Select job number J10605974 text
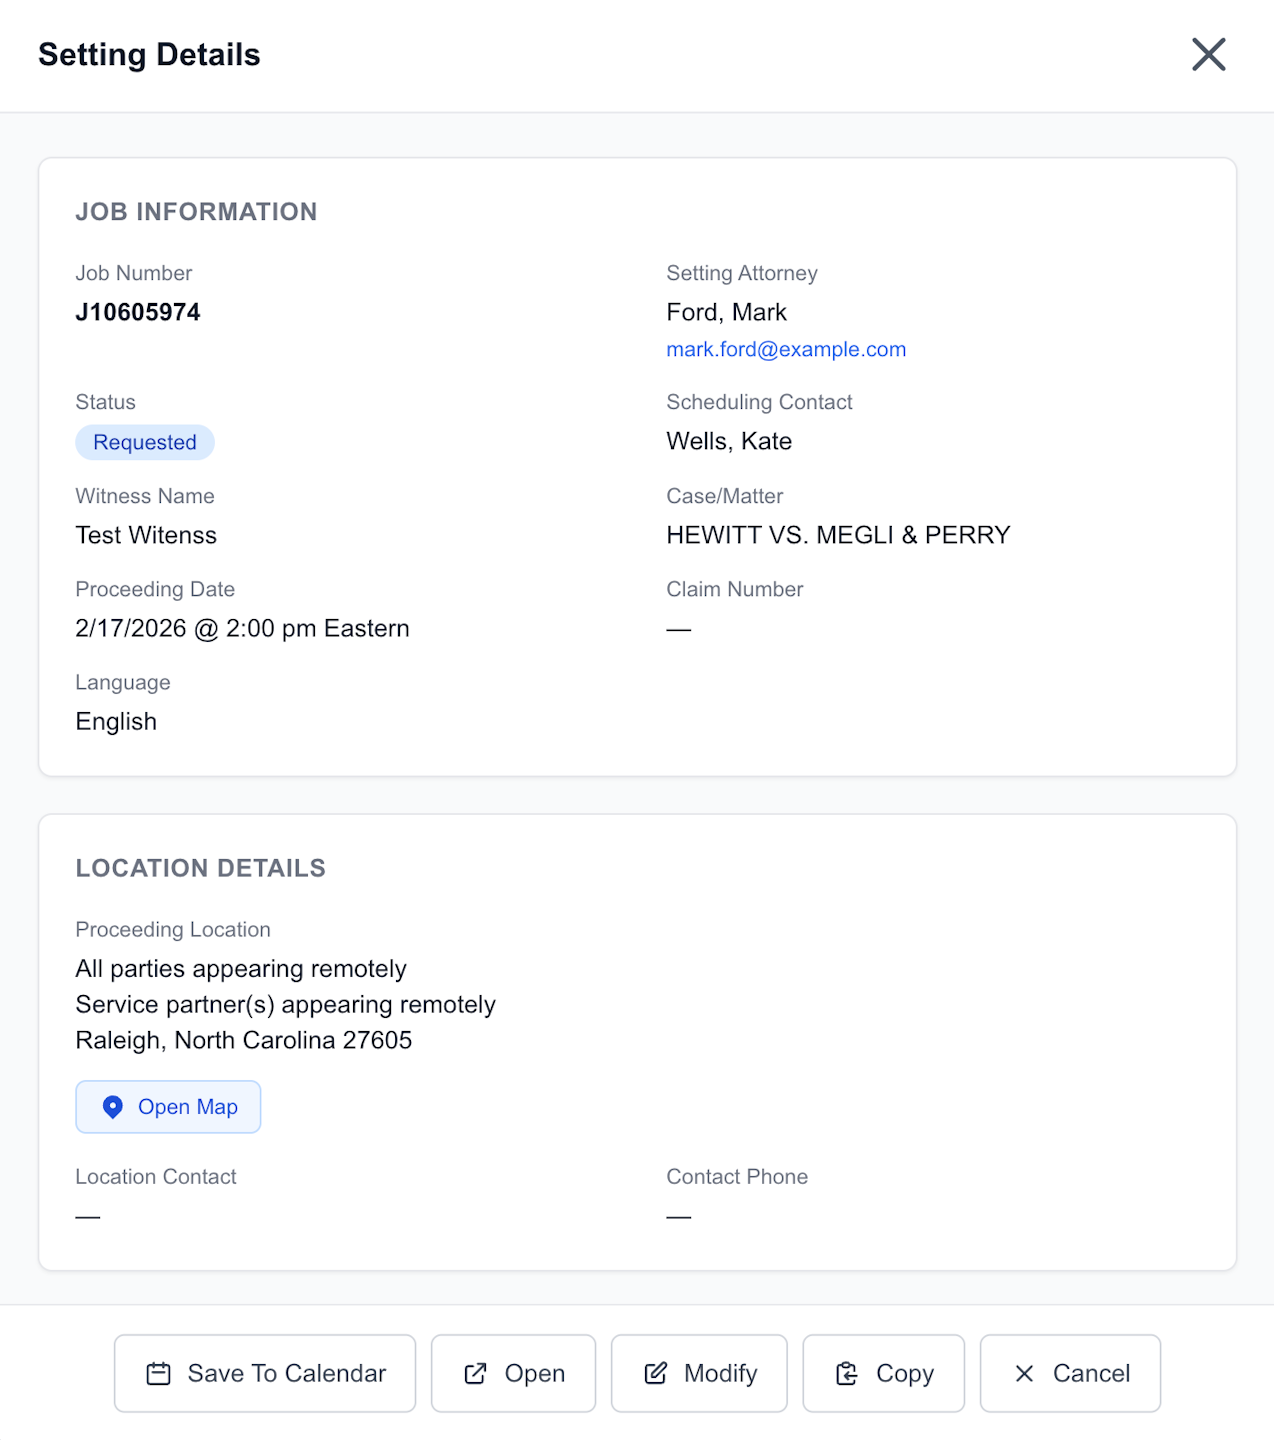The image size is (1274, 1440). coord(138,312)
